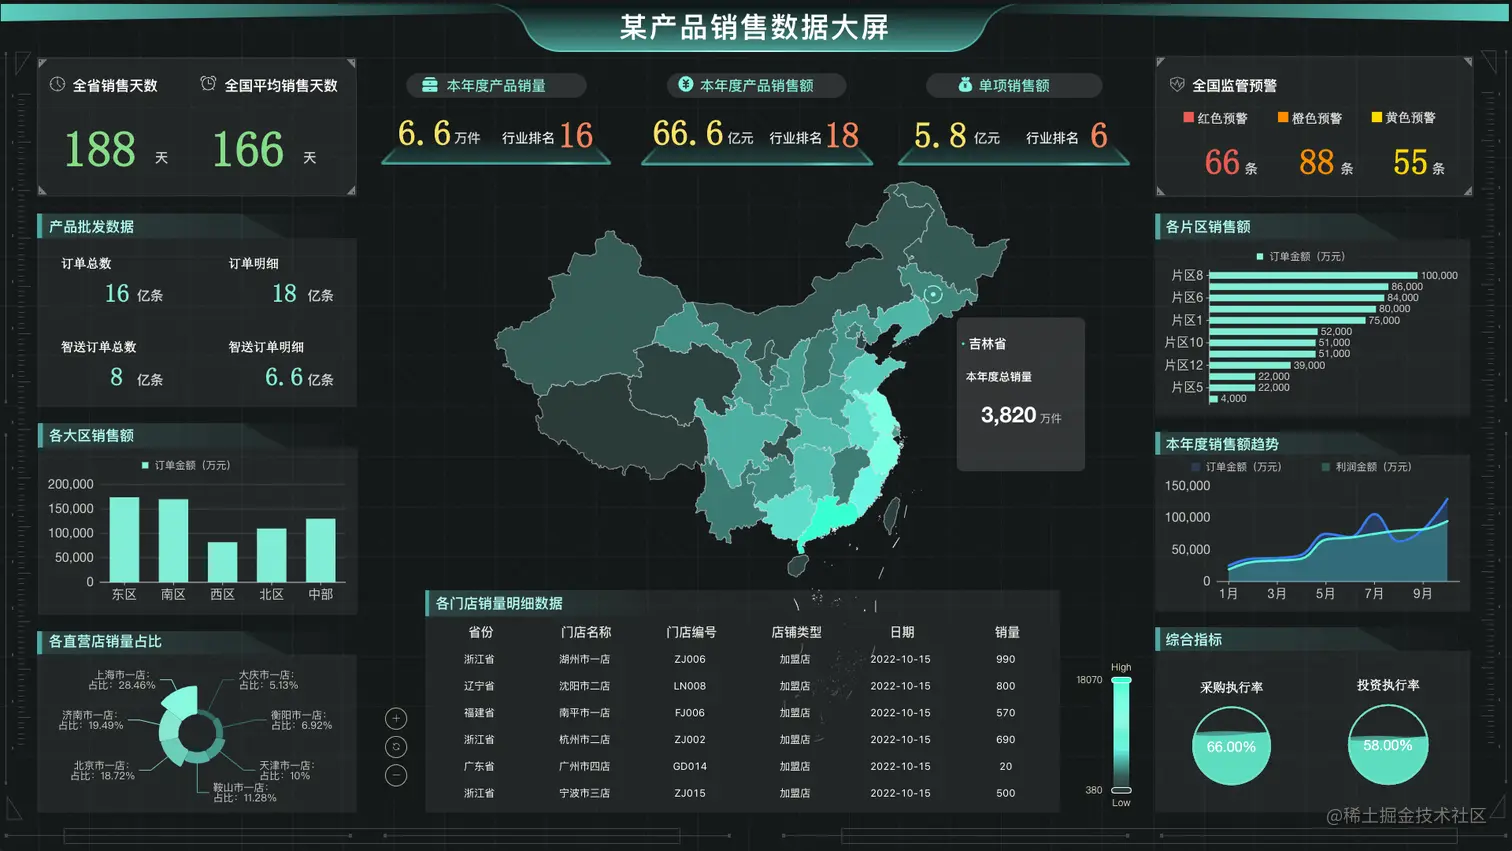Click the 南平市一店 store name
Image resolution: width=1512 pixels, height=851 pixels.
[x=585, y=713]
